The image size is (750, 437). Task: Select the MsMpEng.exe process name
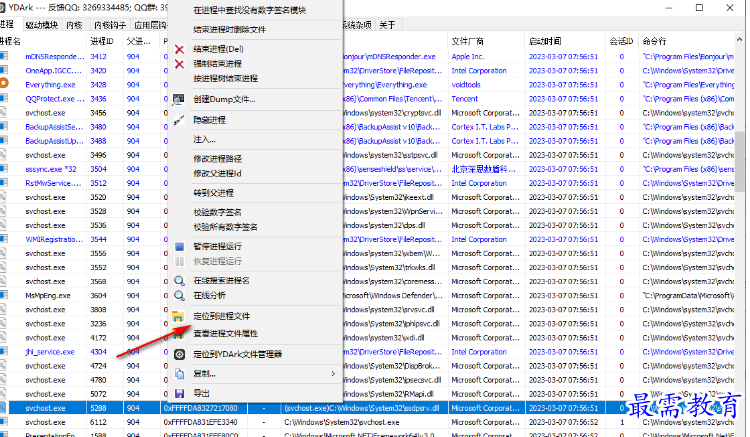coord(48,296)
